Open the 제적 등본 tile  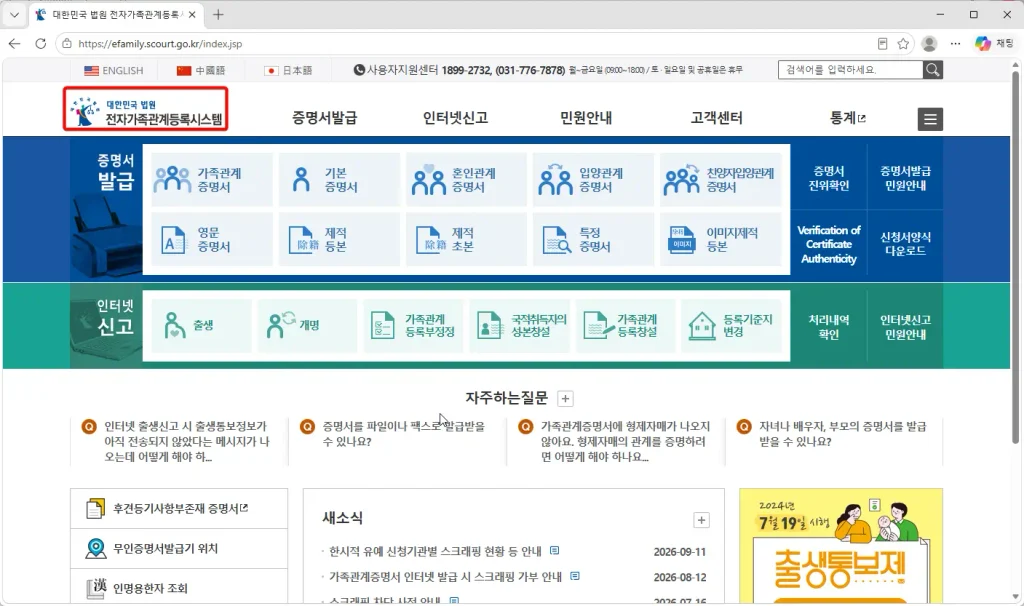click(x=339, y=239)
